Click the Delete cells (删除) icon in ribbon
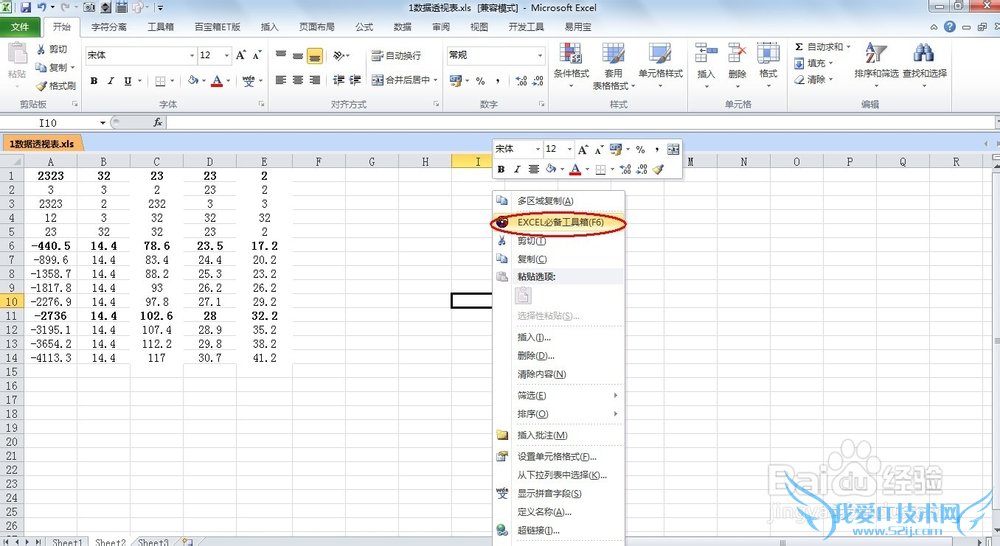The image size is (1000, 546). coord(737,54)
